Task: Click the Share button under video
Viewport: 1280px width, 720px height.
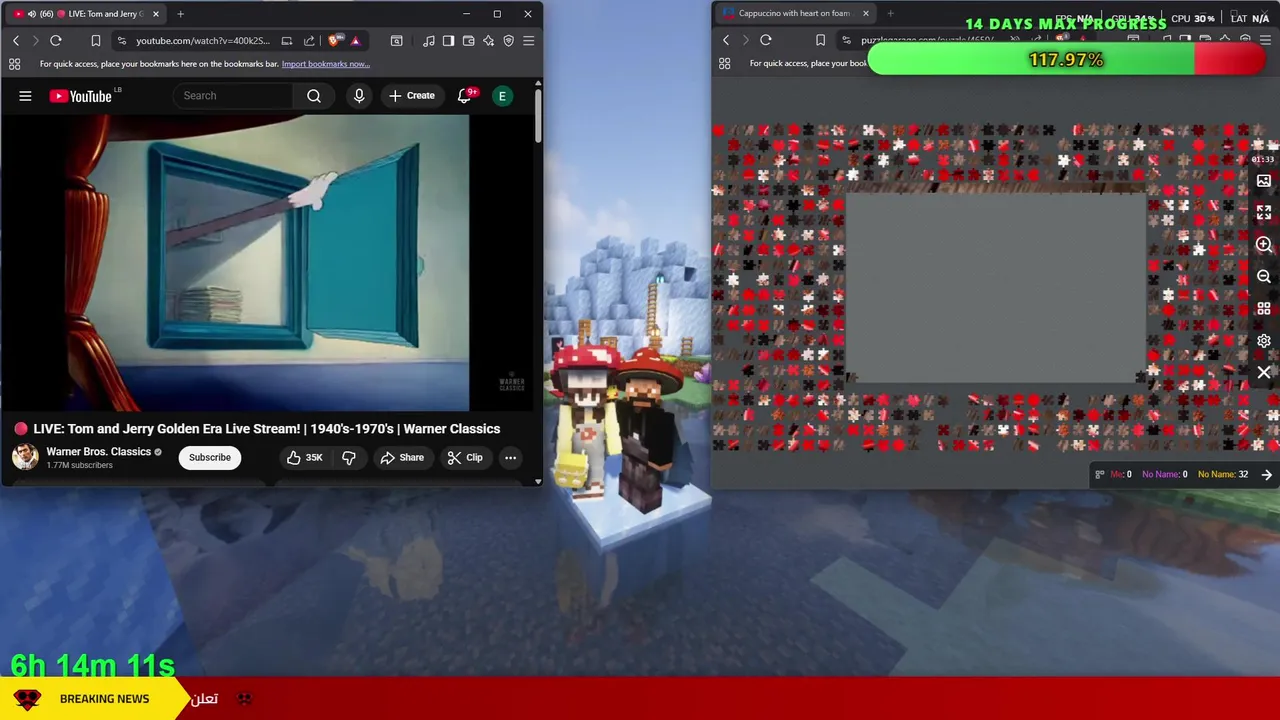Action: pos(402,457)
